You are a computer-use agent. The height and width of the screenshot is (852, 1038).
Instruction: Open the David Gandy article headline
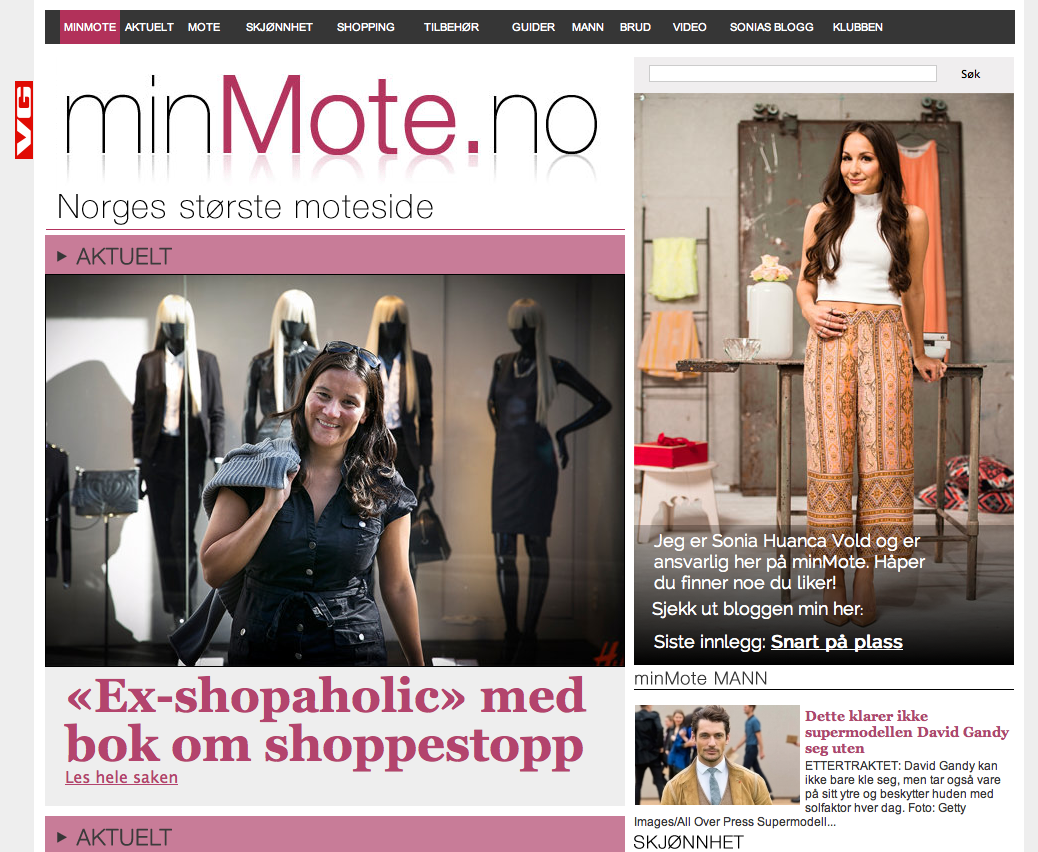(906, 732)
